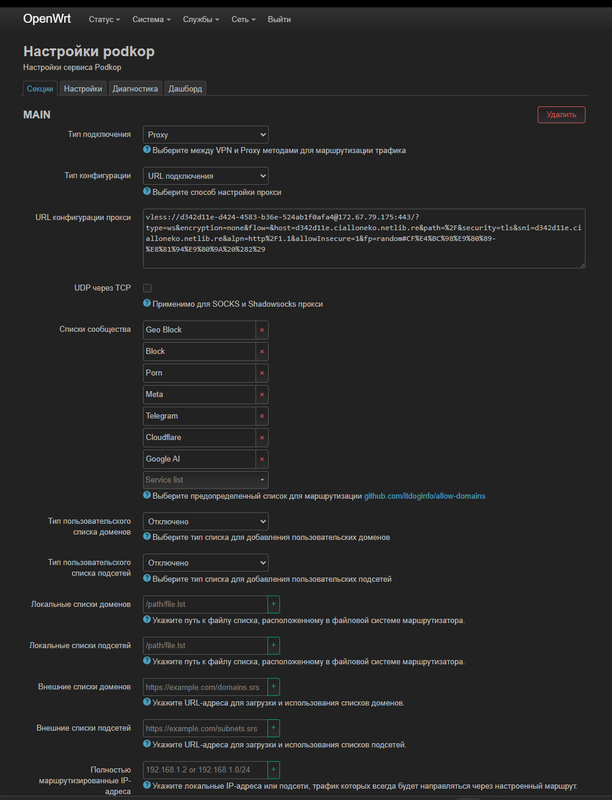Screen dimensions: 612x800
Task: Click help icon under Тип конфигурации
Action: point(147,192)
